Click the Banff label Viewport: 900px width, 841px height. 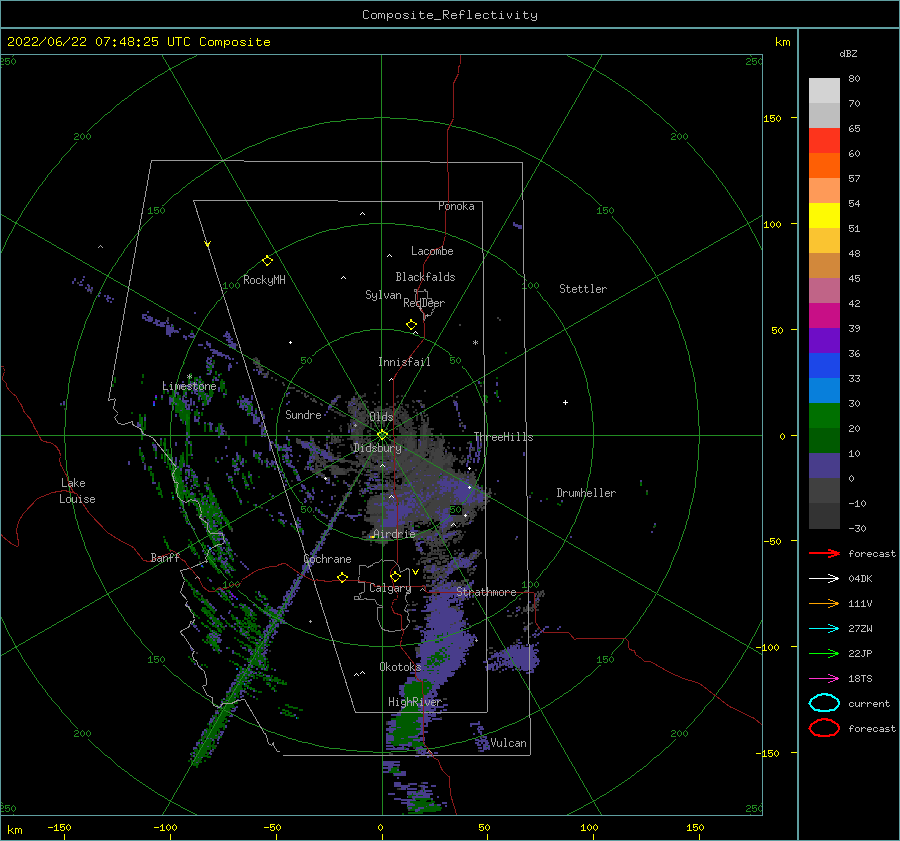point(165,557)
